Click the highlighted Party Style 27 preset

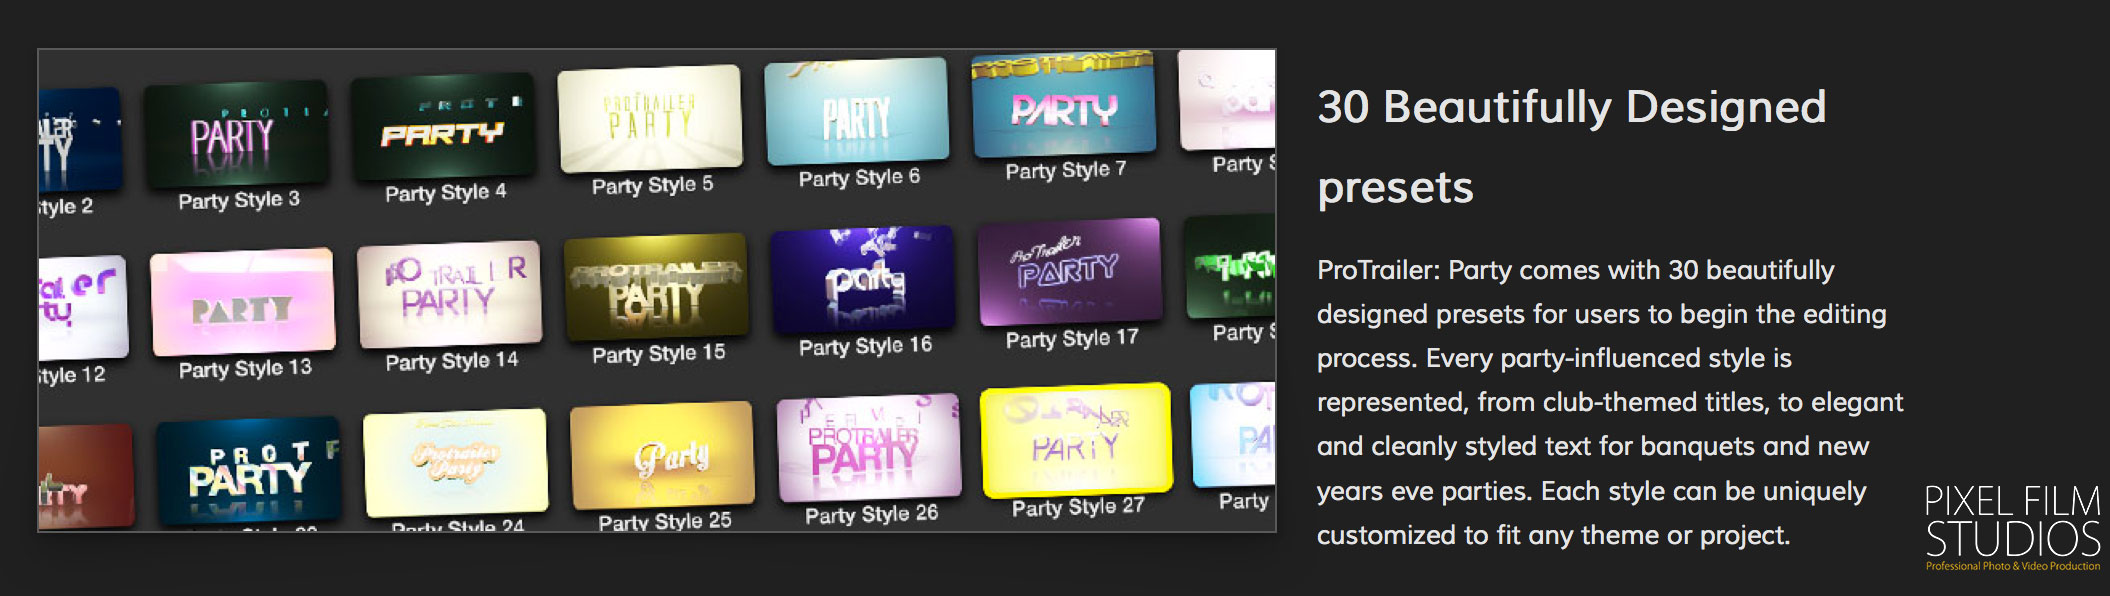(1076, 440)
